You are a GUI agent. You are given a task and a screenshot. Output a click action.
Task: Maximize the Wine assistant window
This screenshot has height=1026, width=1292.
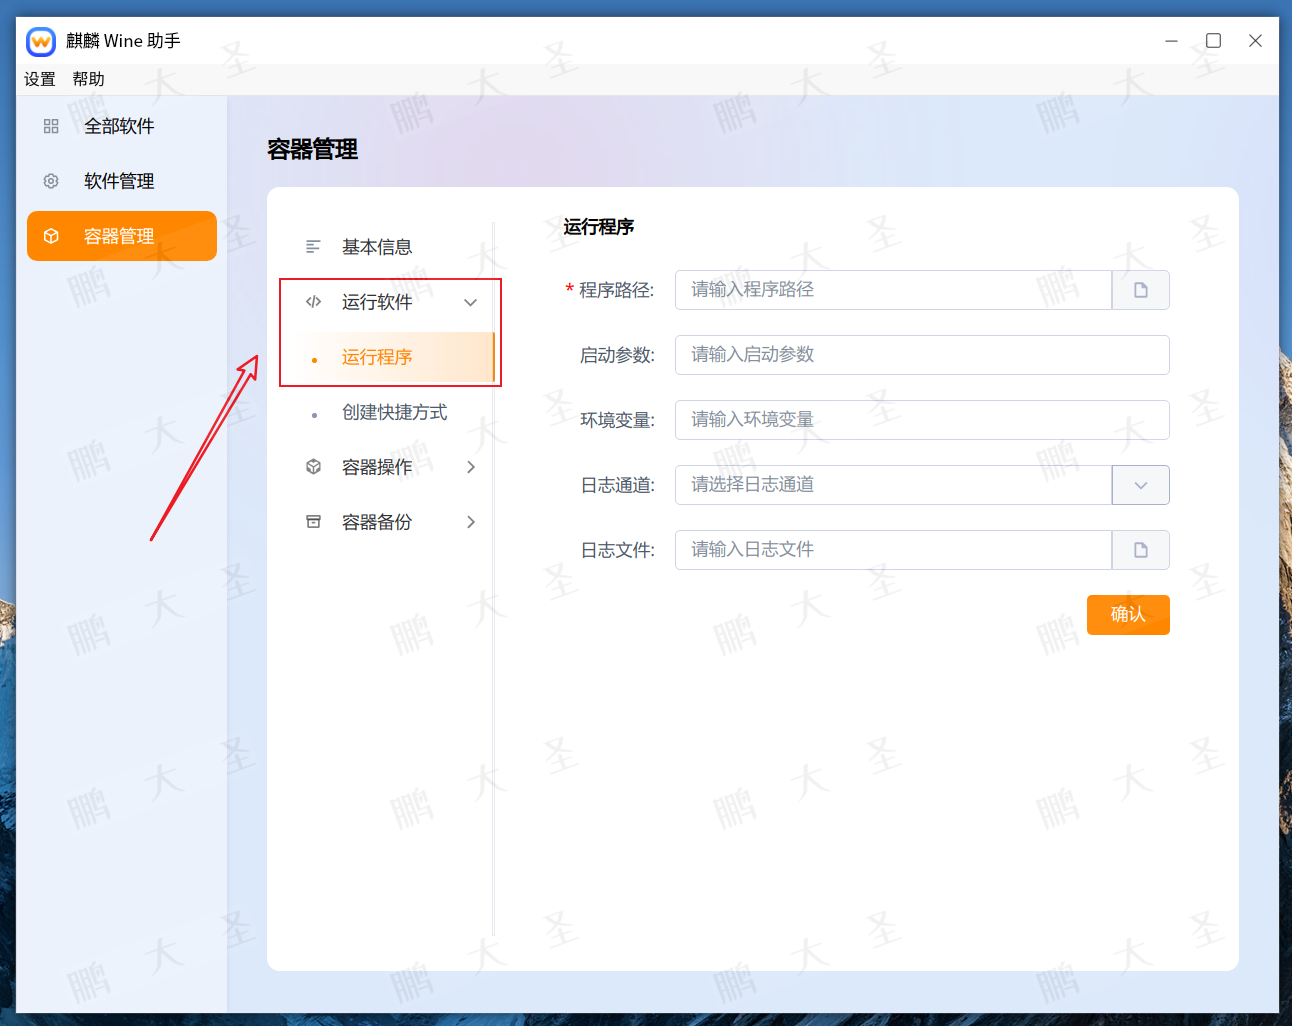(1213, 41)
